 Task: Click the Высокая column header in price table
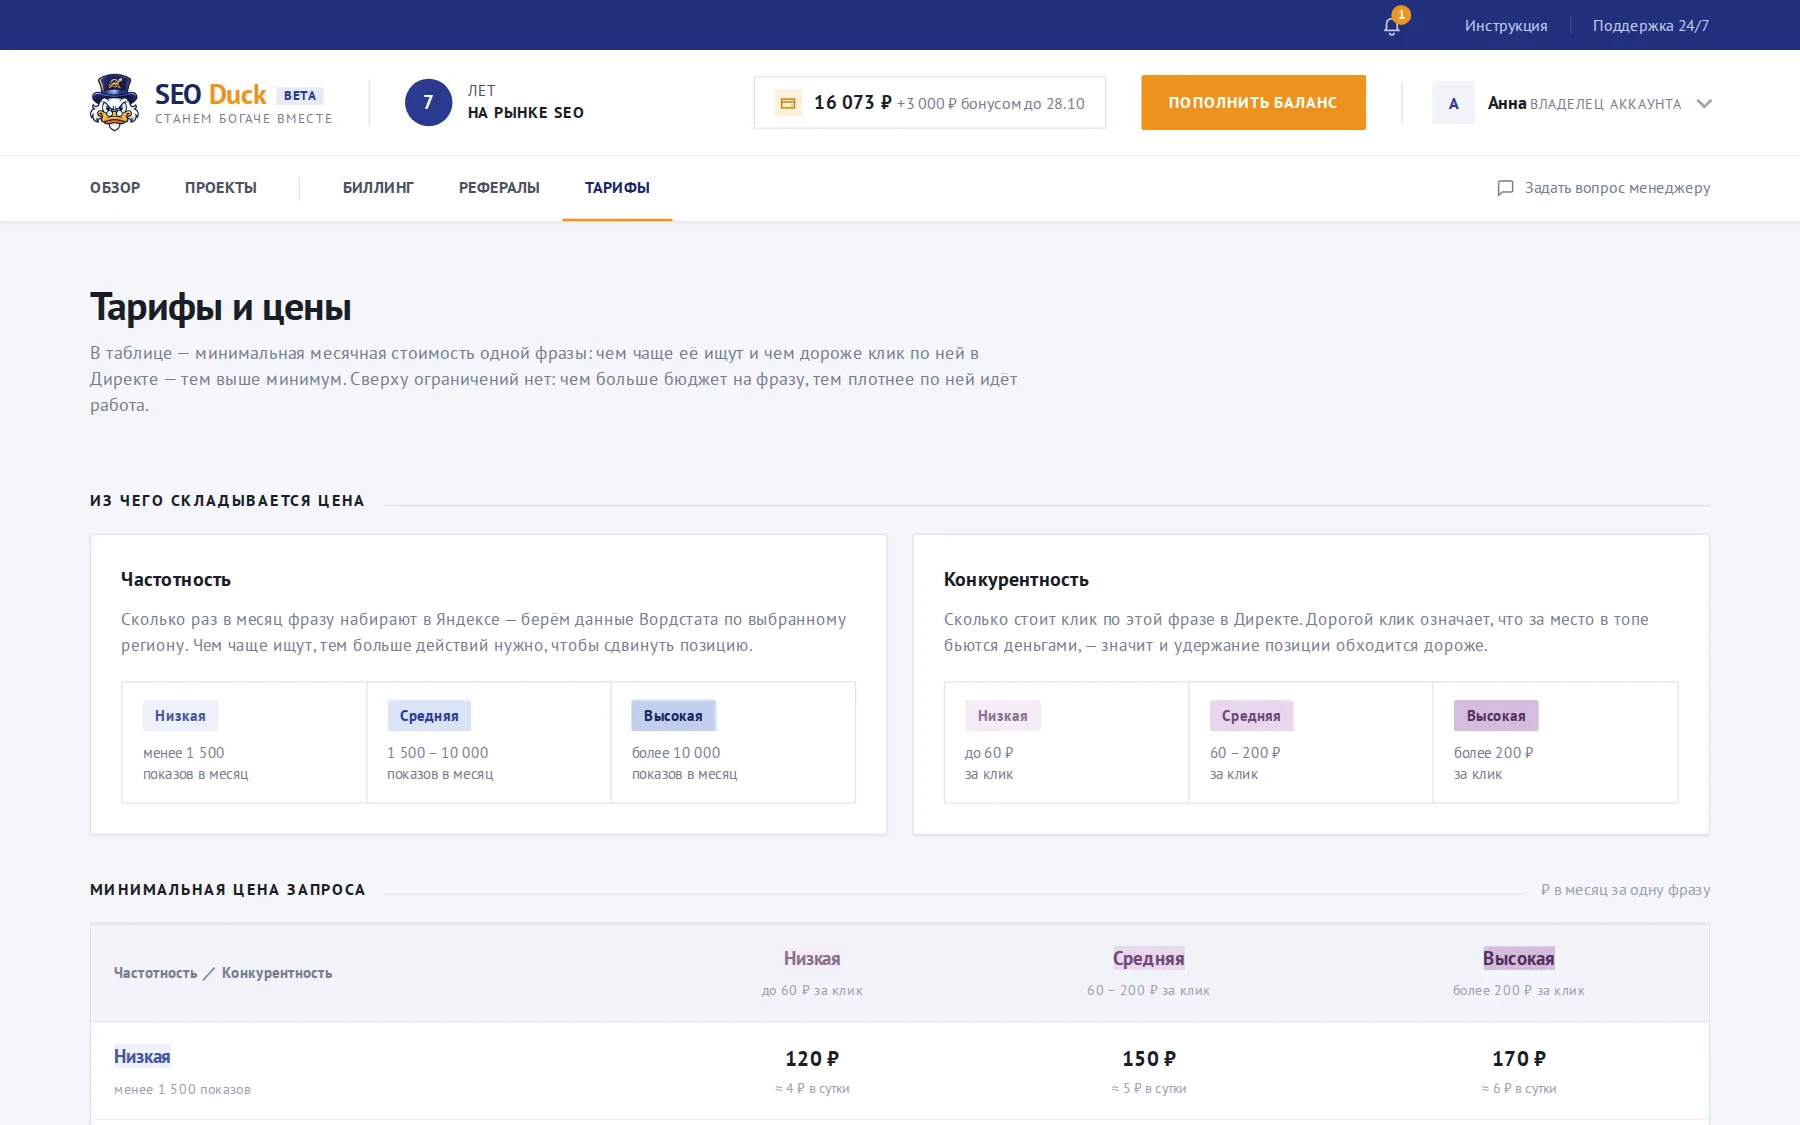pyautogui.click(x=1518, y=959)
